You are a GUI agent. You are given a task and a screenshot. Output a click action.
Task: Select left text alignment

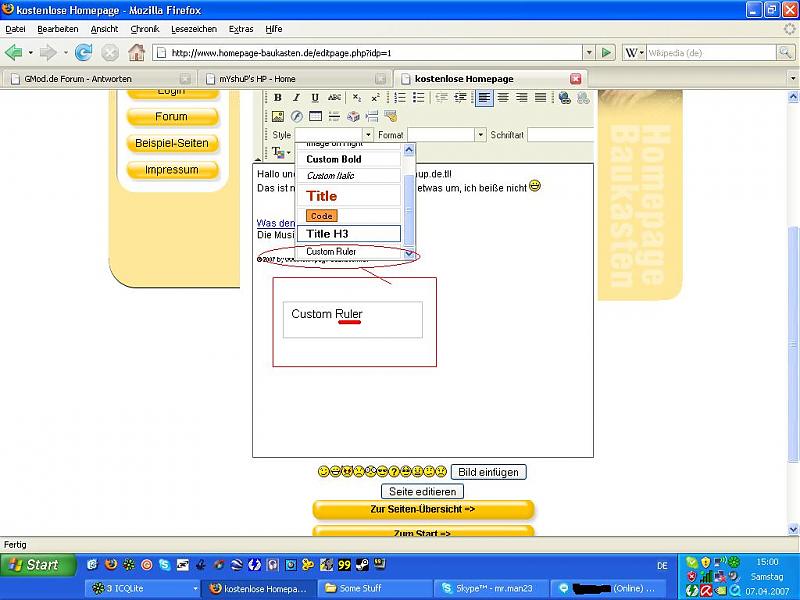pyautogui.click(x=484, y=98)
